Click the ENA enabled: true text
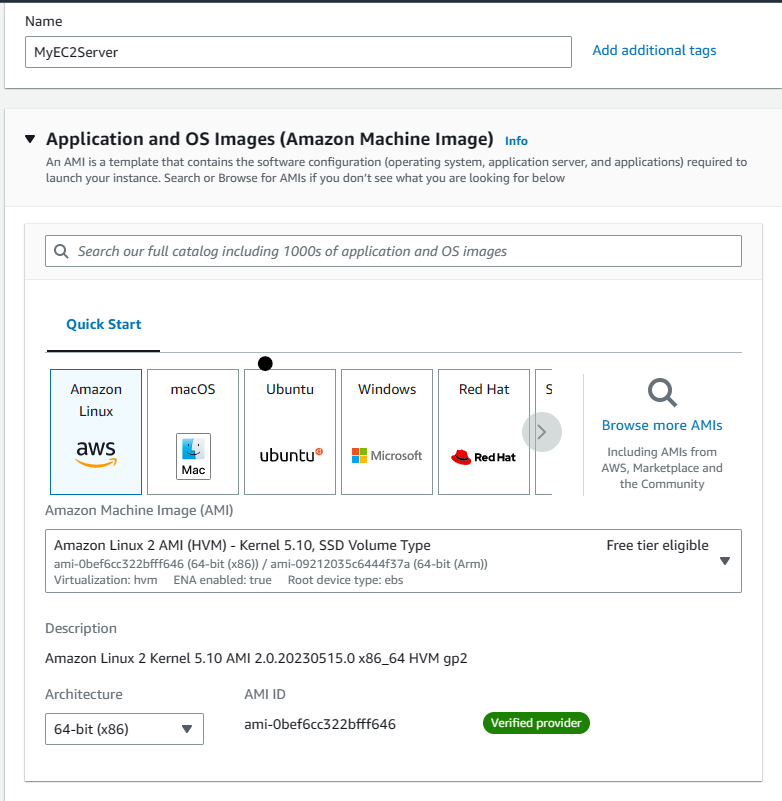This screenshot has width=782, height=801. [222, 580]
